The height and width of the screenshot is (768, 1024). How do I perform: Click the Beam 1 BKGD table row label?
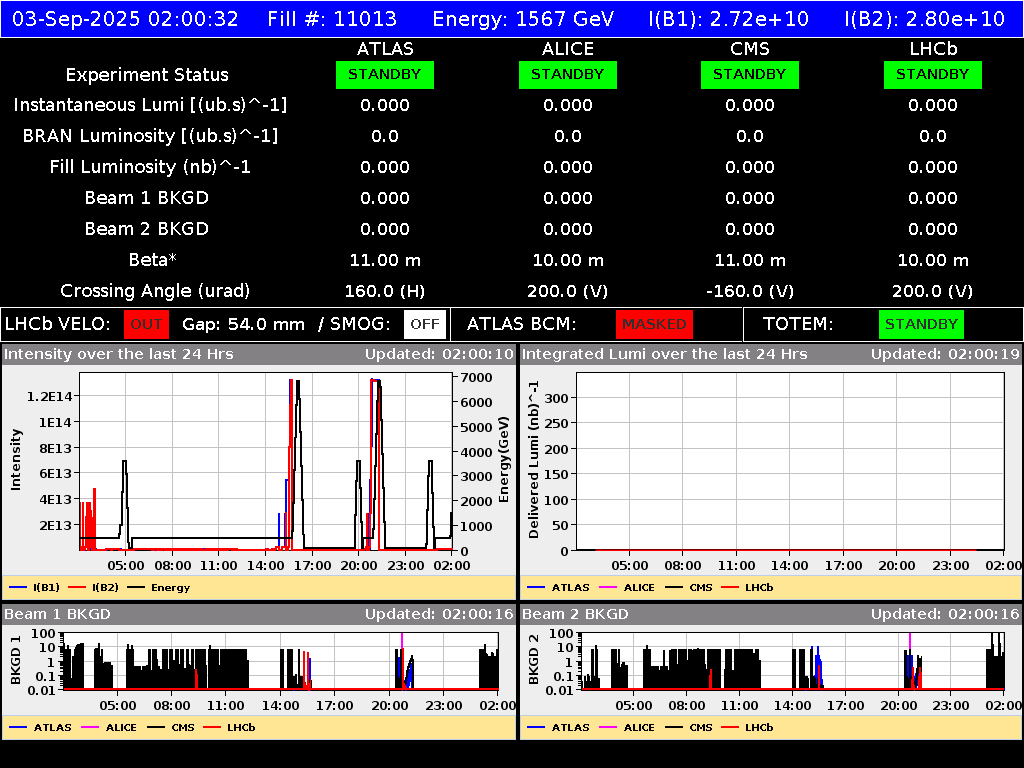pos(147,198)
